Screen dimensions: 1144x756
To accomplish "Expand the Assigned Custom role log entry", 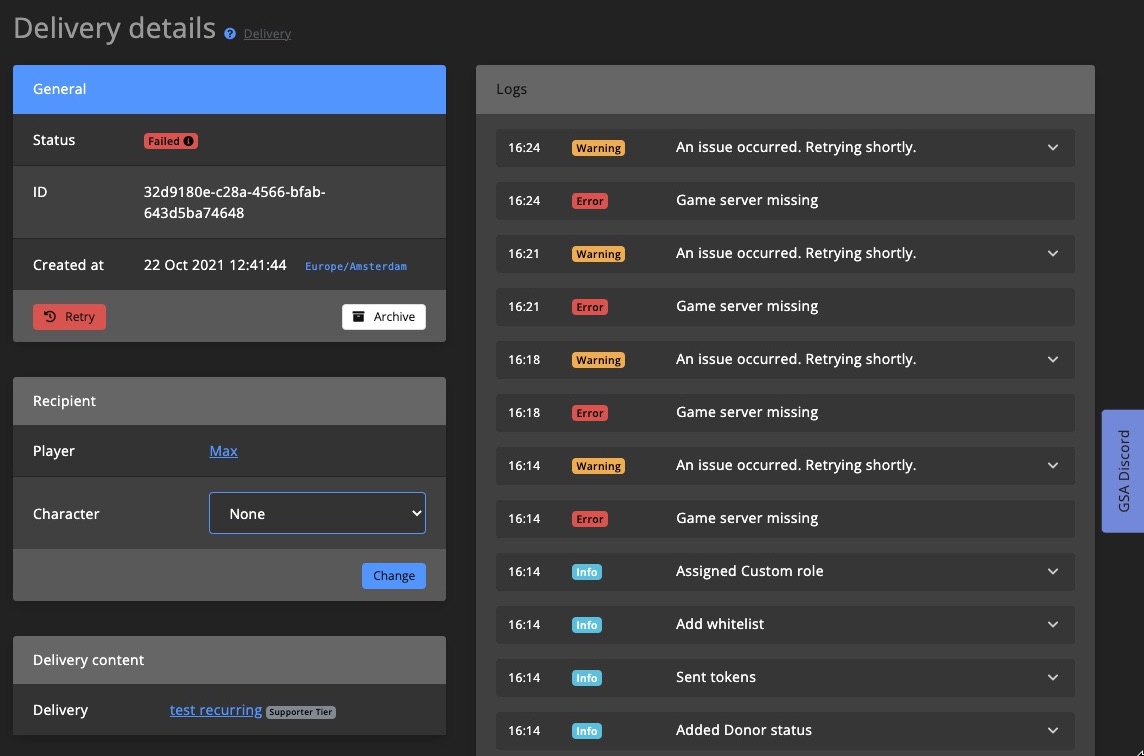I will (1052, 571).
